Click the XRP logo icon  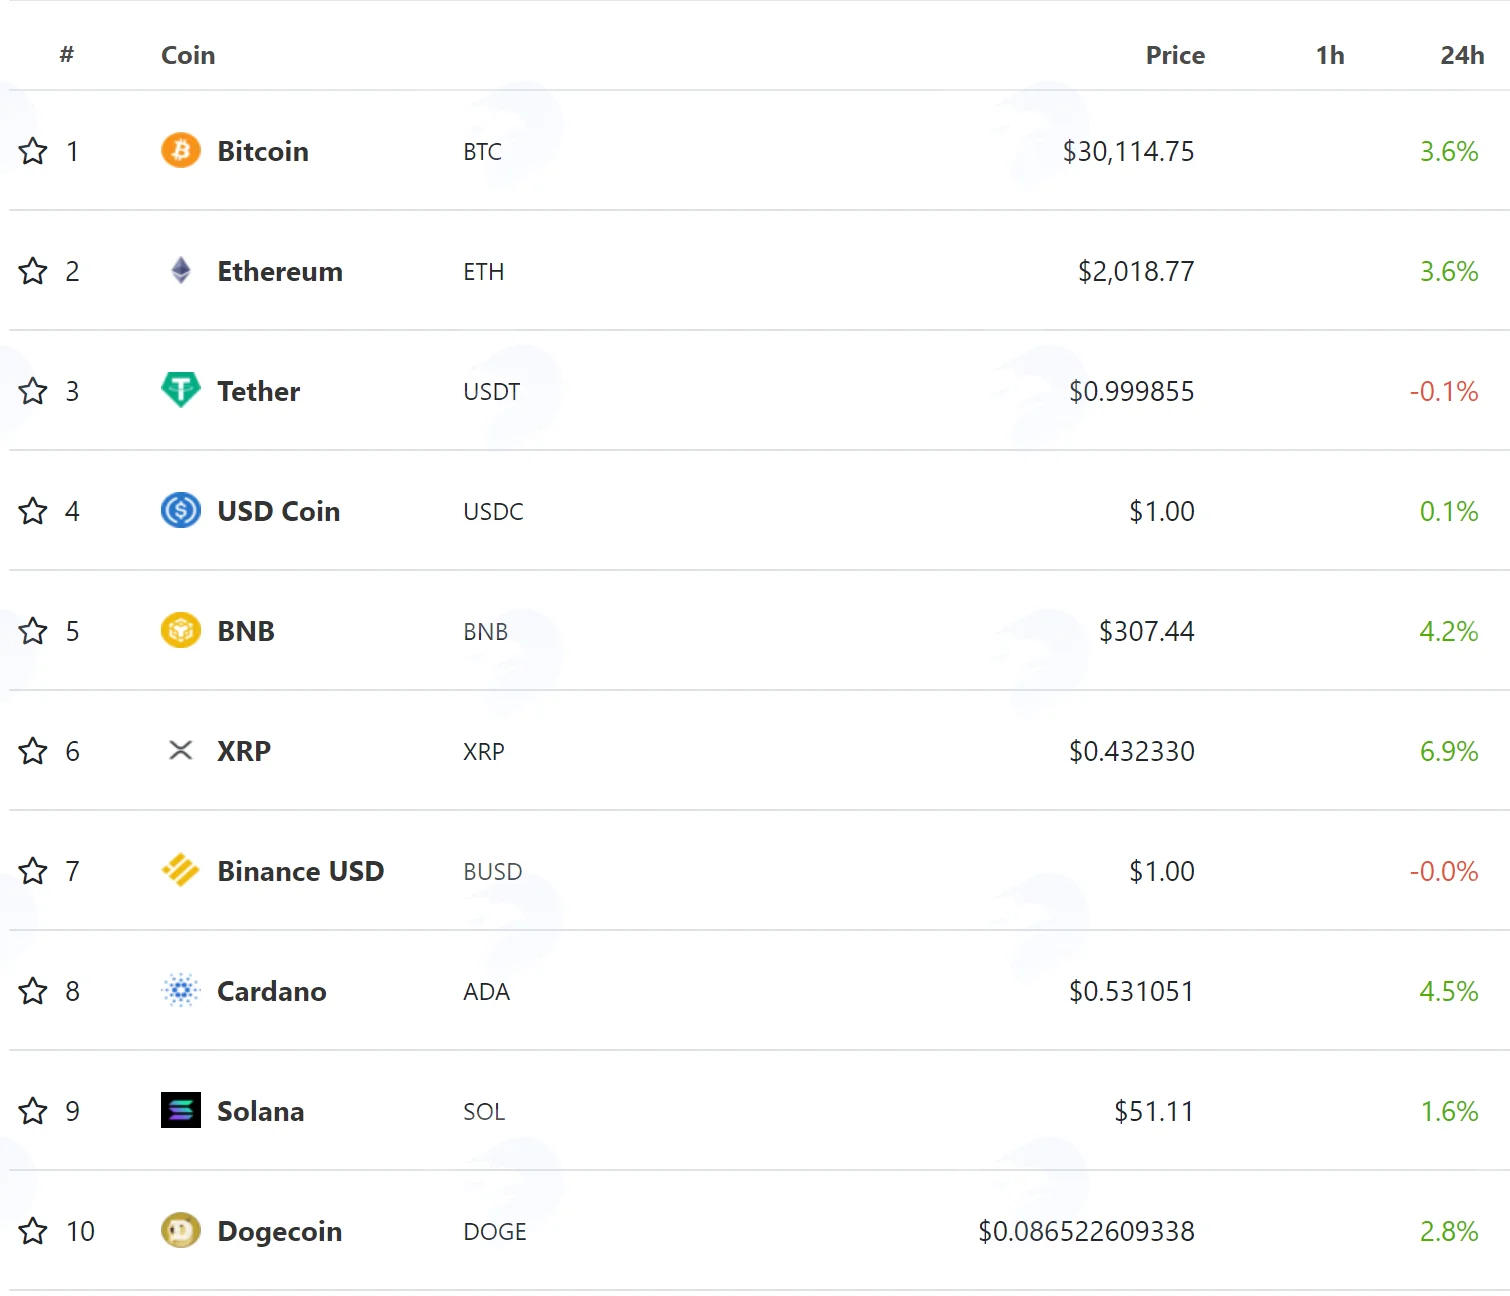tap(181, 750)
